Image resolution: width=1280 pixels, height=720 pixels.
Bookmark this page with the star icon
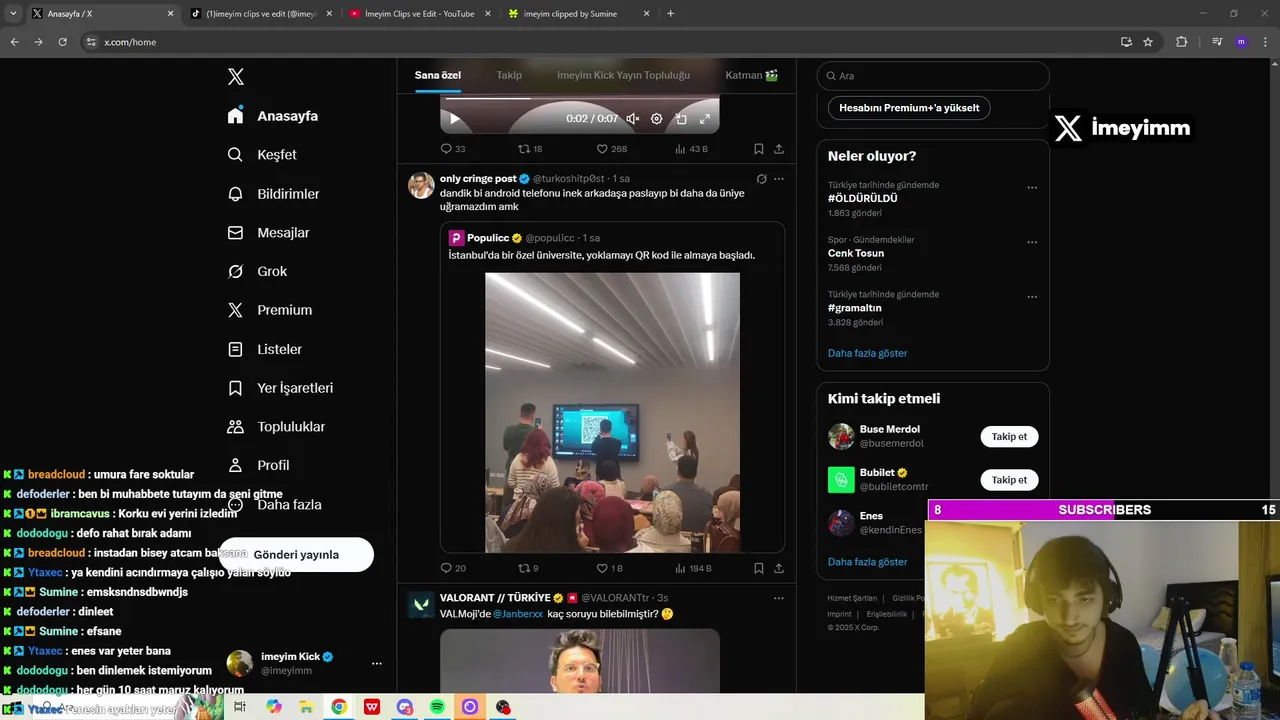coord(1148,42)
